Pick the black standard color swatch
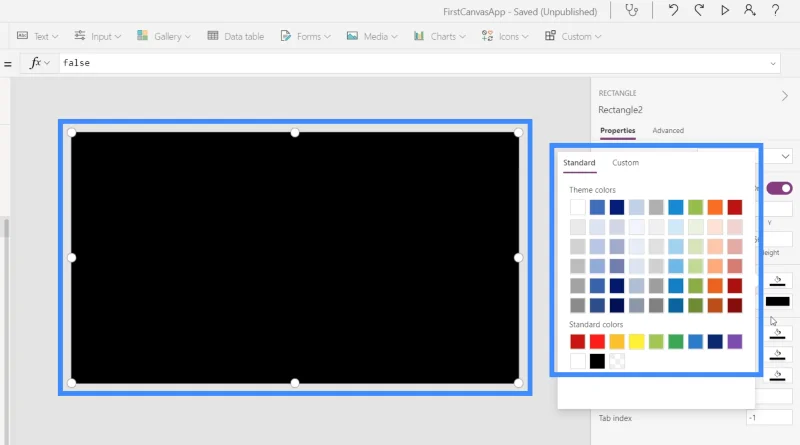The image size is (800, 445). 597,361
